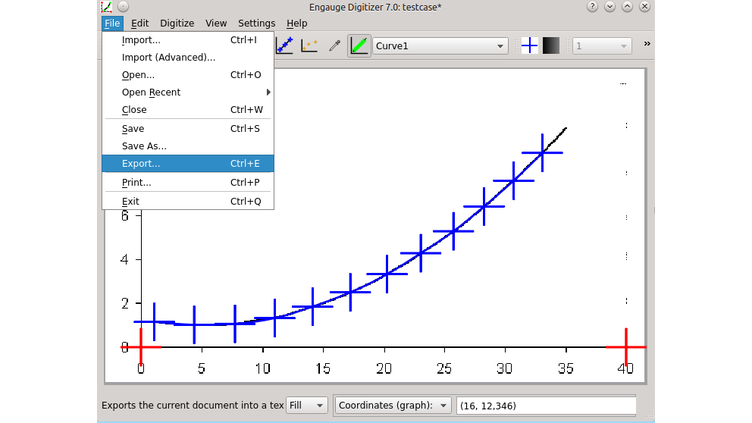Click the red axis point at 40

coord(626,347)
